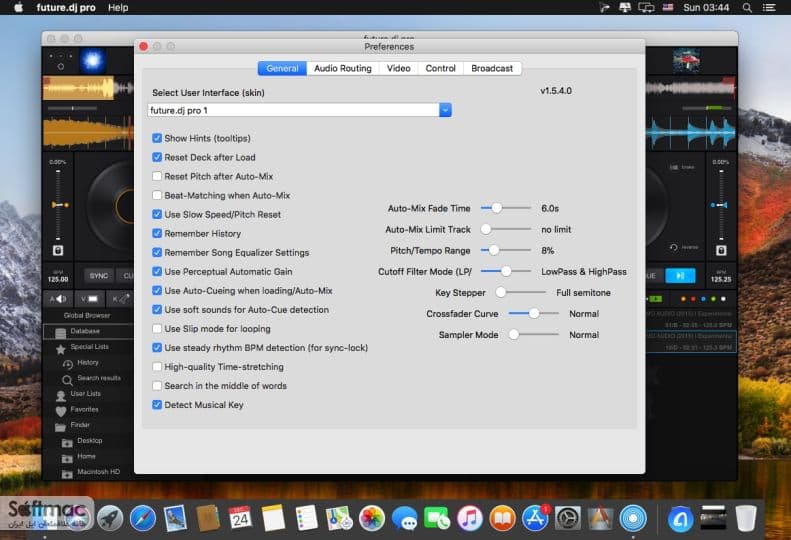
Task: Select Database in the Global Browser
Action: (x=89, y=332)
